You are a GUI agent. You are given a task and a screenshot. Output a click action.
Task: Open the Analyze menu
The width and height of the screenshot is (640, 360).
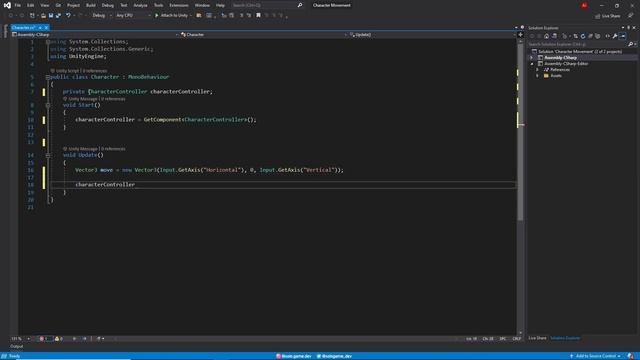coord(140,5)
